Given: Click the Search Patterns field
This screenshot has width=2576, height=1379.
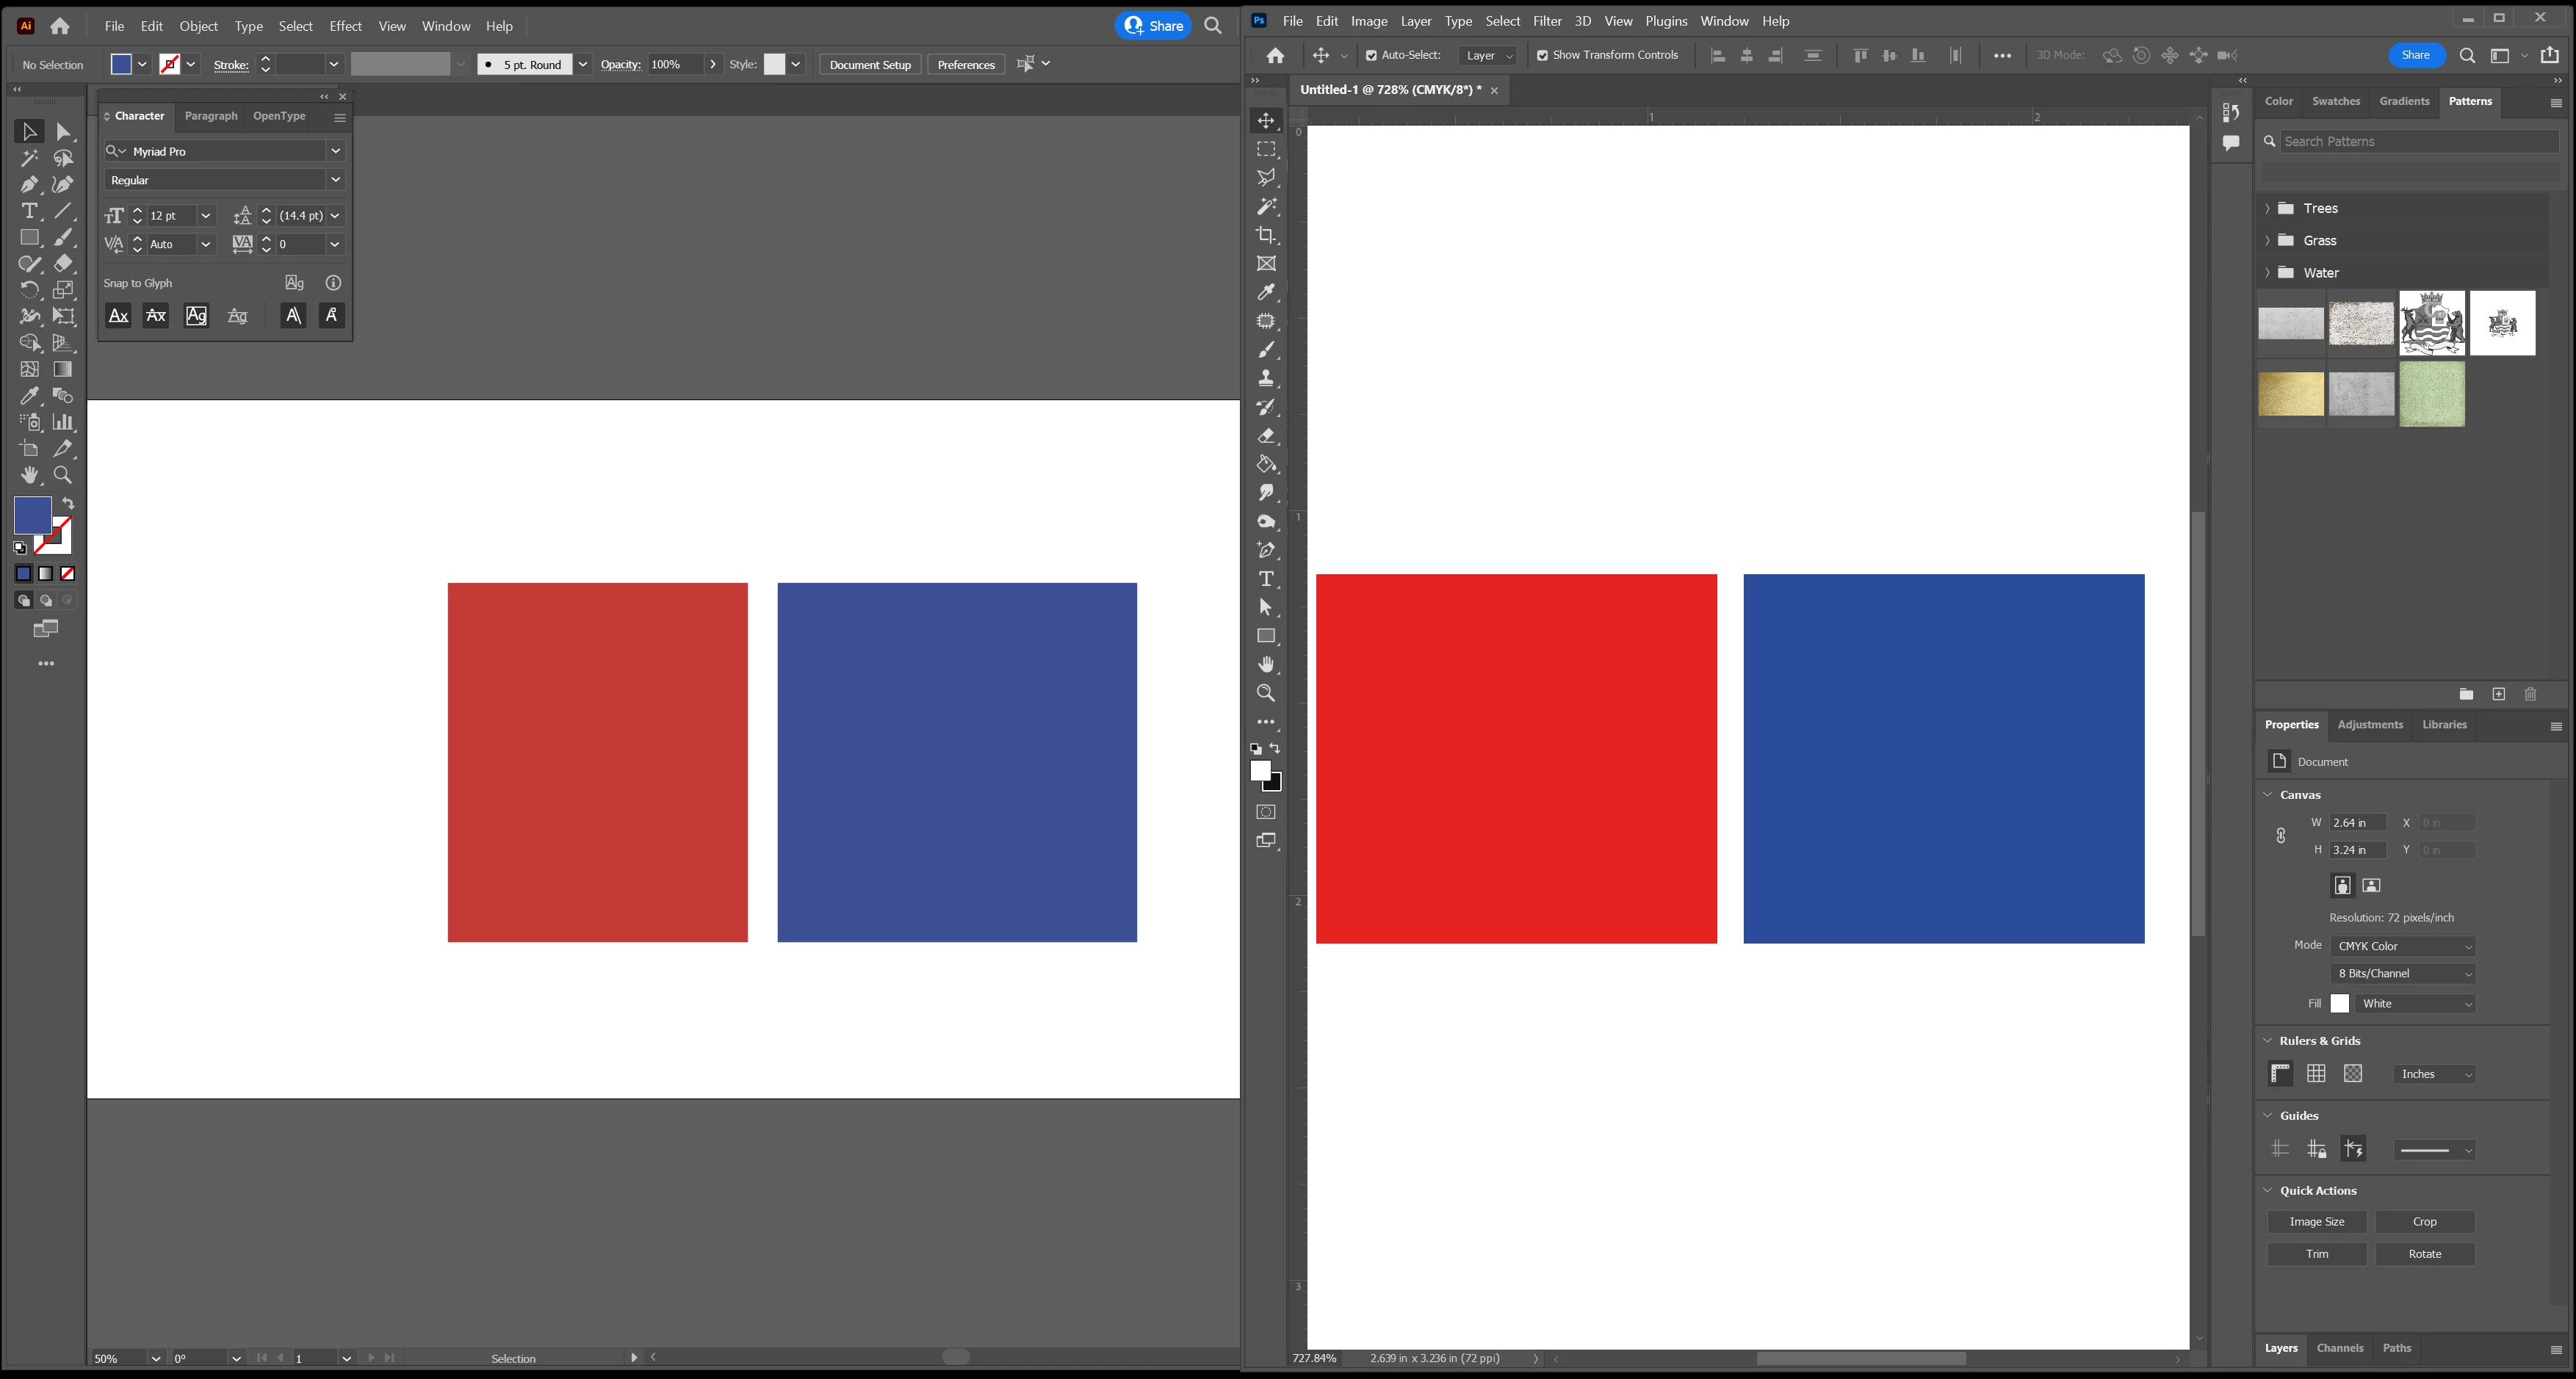Looking at the screenshot, I should tap(2418, 142).
